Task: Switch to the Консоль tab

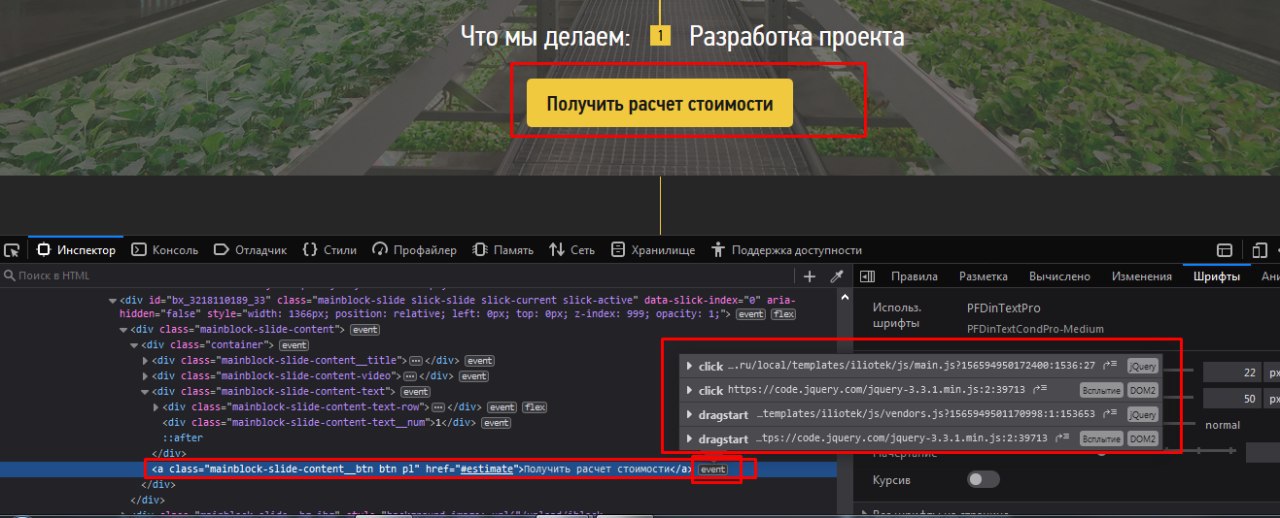Action: [x=165, y=250]
